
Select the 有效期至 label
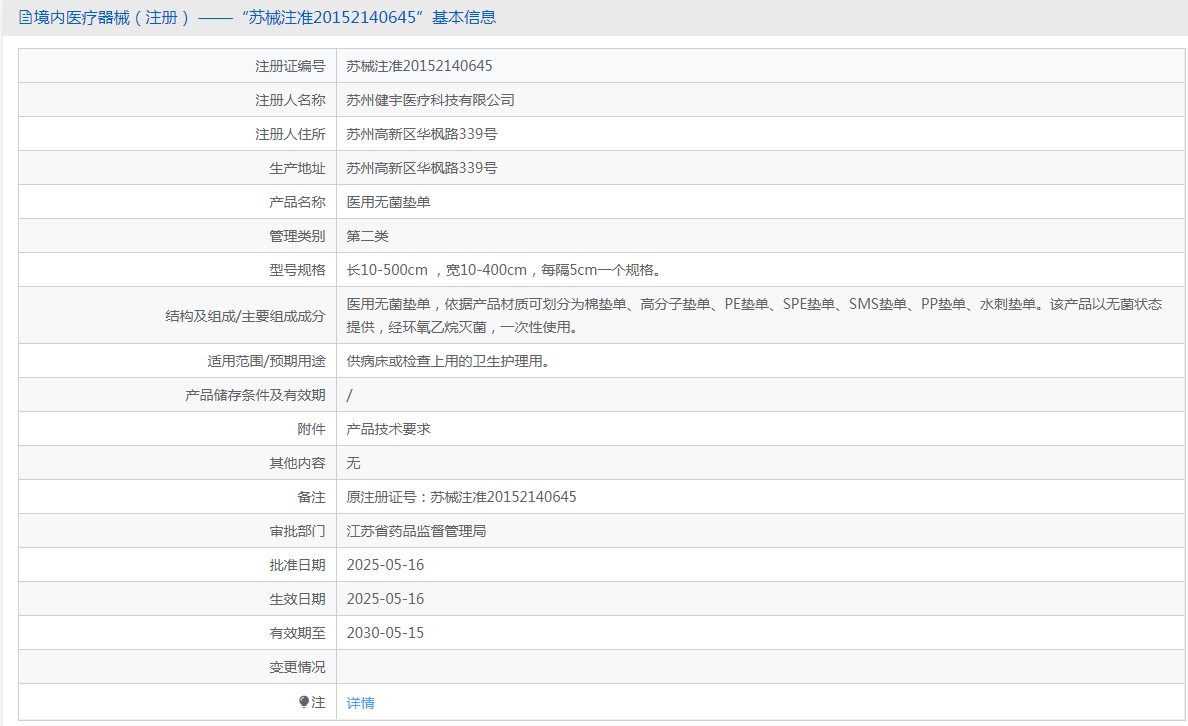pyautogui.click(x=297, y=633)
